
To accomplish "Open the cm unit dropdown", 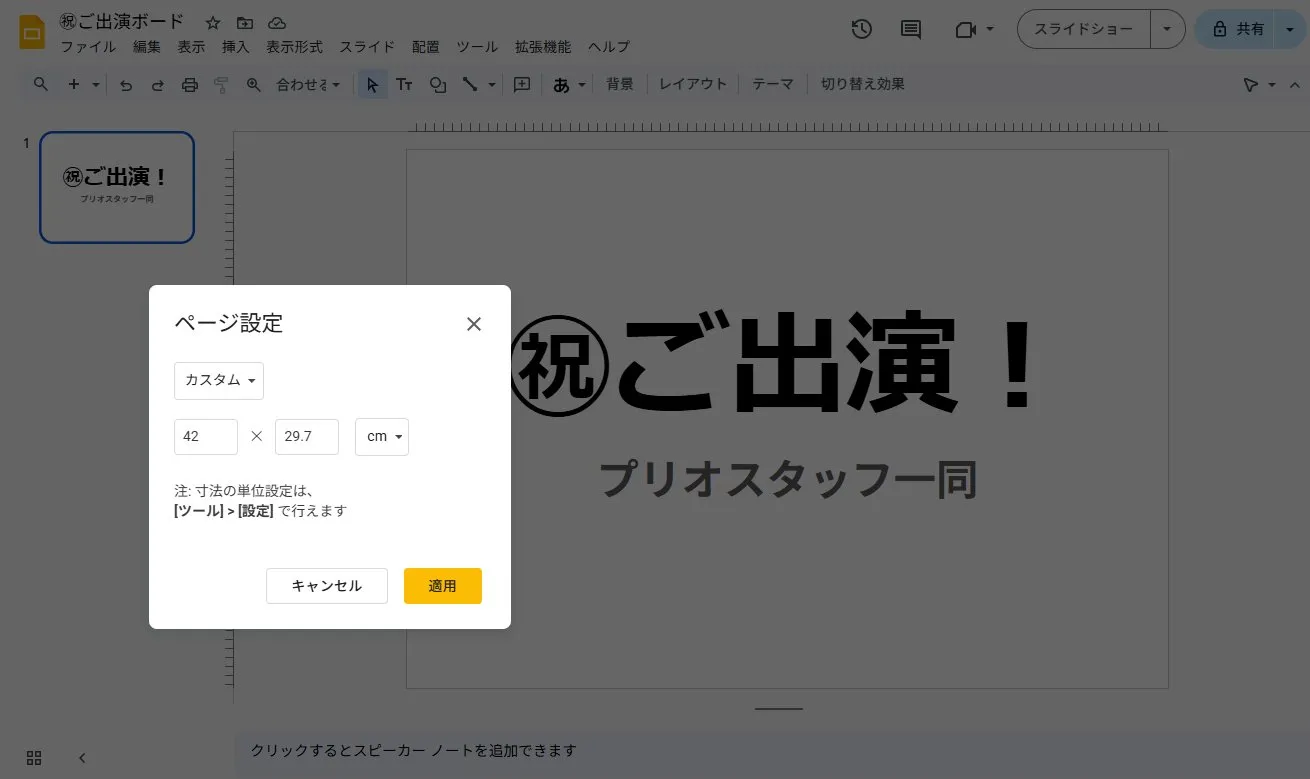I will [x=382, y=437].
